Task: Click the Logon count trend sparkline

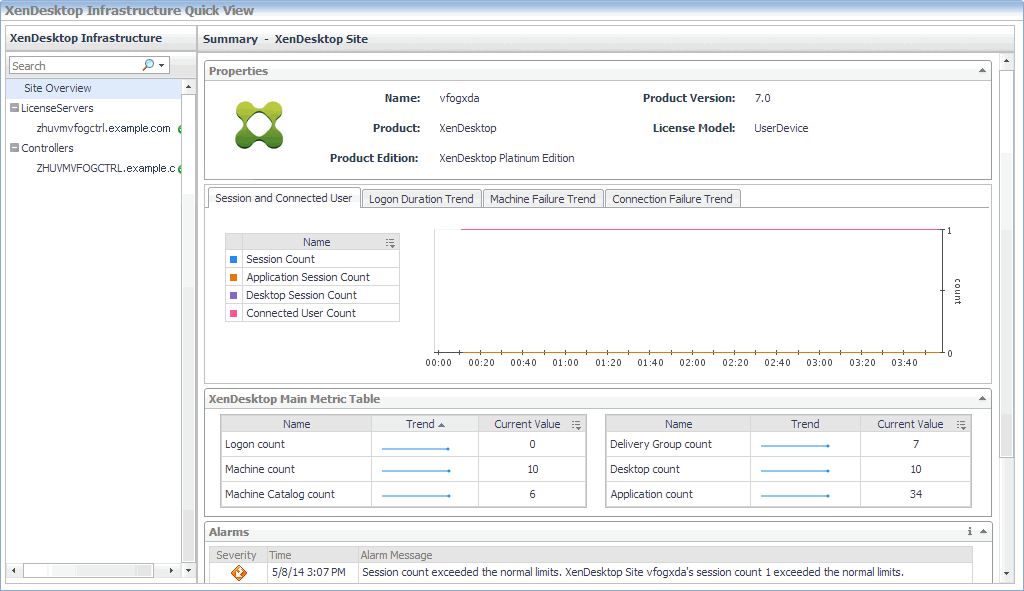Action: (x=415, y=449)
